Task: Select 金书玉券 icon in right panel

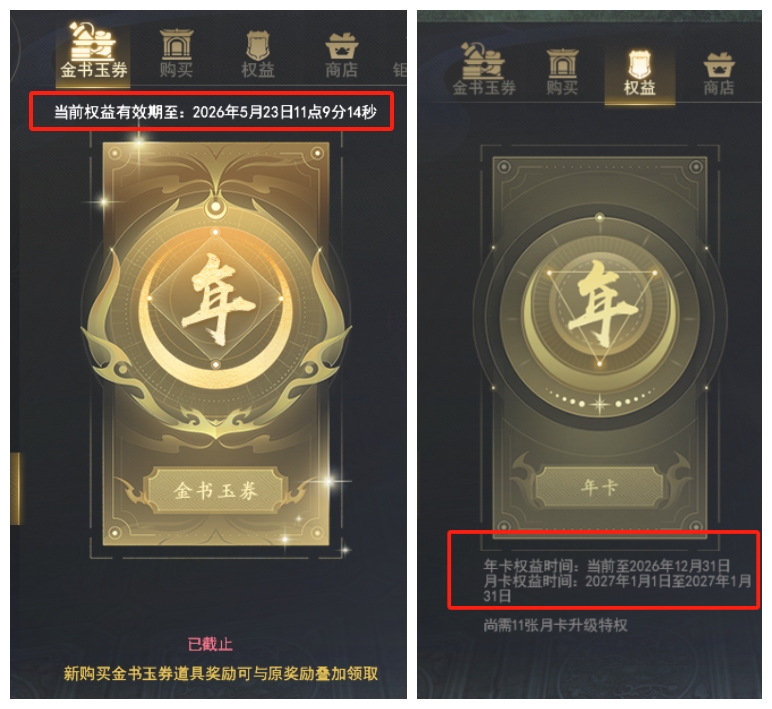Action: click(x=483, y=61)
